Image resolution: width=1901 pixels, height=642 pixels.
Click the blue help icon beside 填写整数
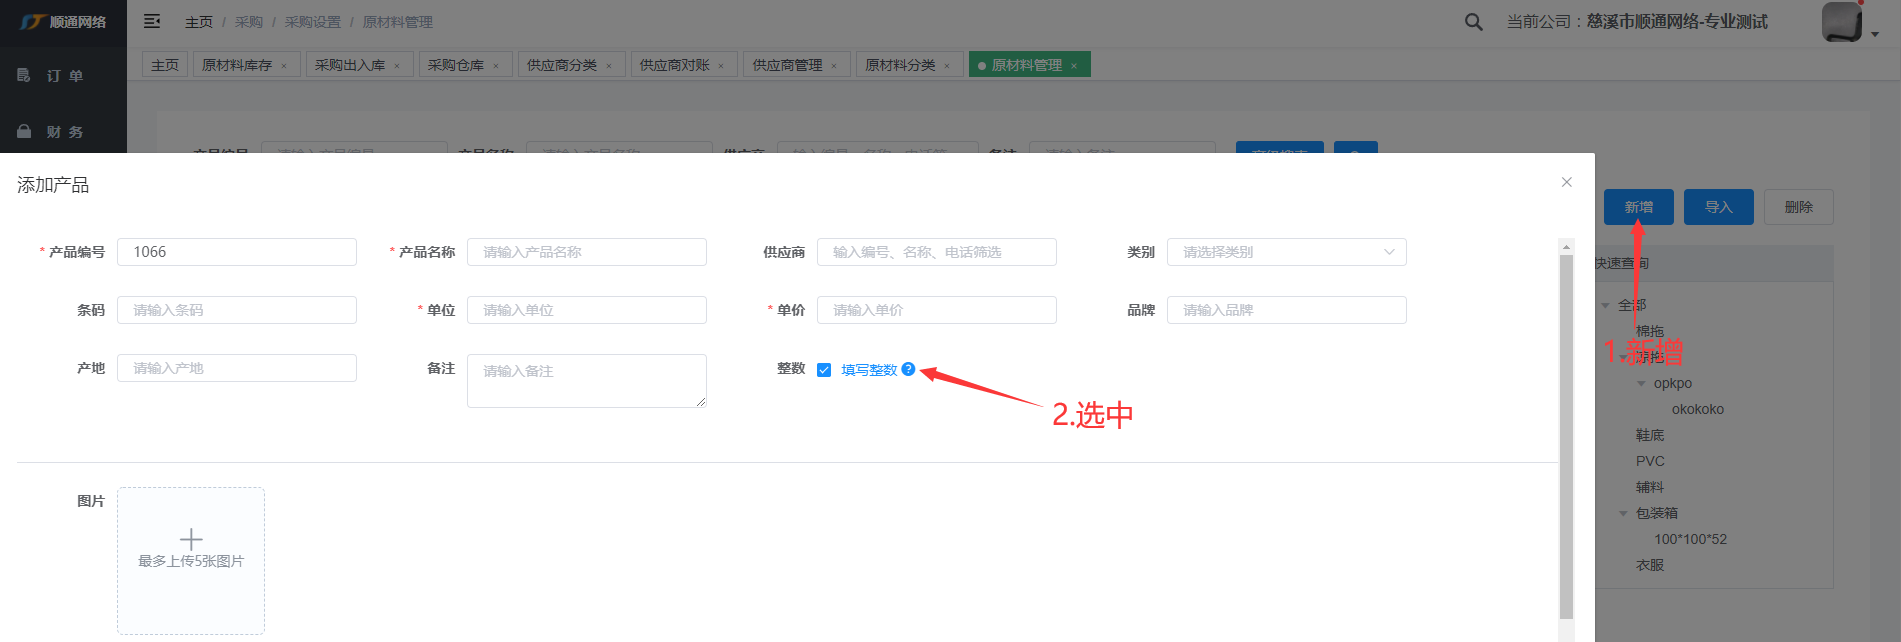pyautogui.click(x=908, y=369)
